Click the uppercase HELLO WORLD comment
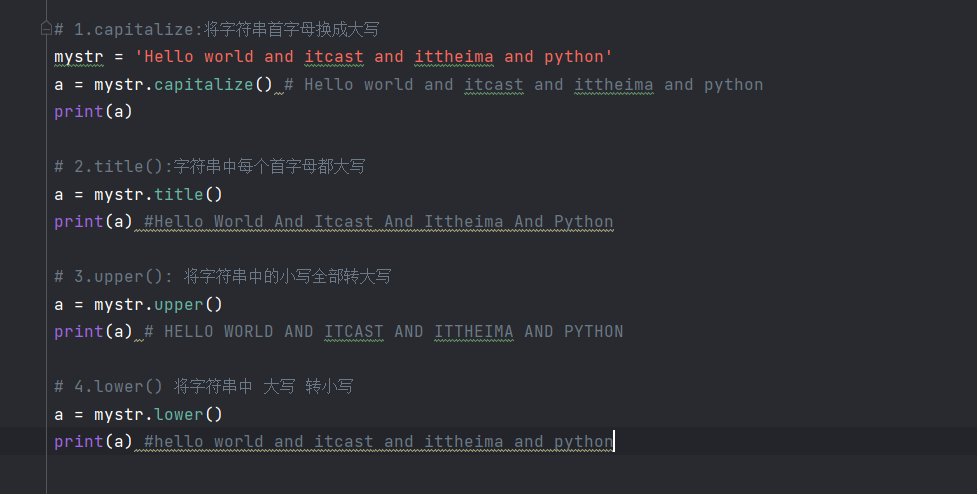This screenshot has width=977, height=494. 383,332
